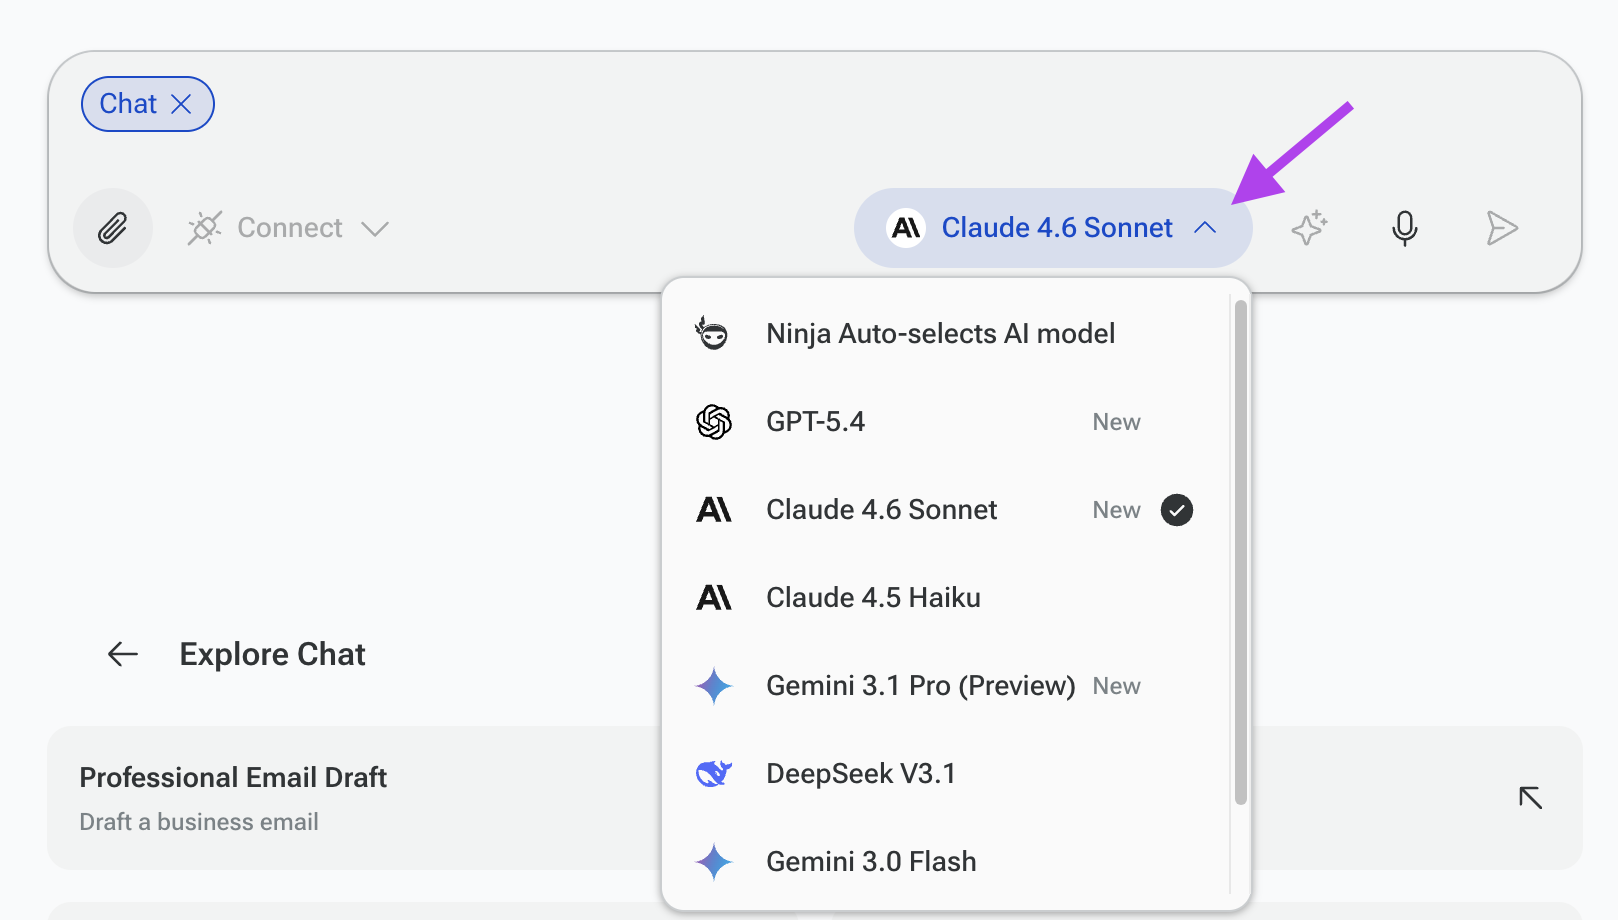
Task: Click the Gemini star icon beside Gemini 3.1 Pro
Action: pos(714,686)
